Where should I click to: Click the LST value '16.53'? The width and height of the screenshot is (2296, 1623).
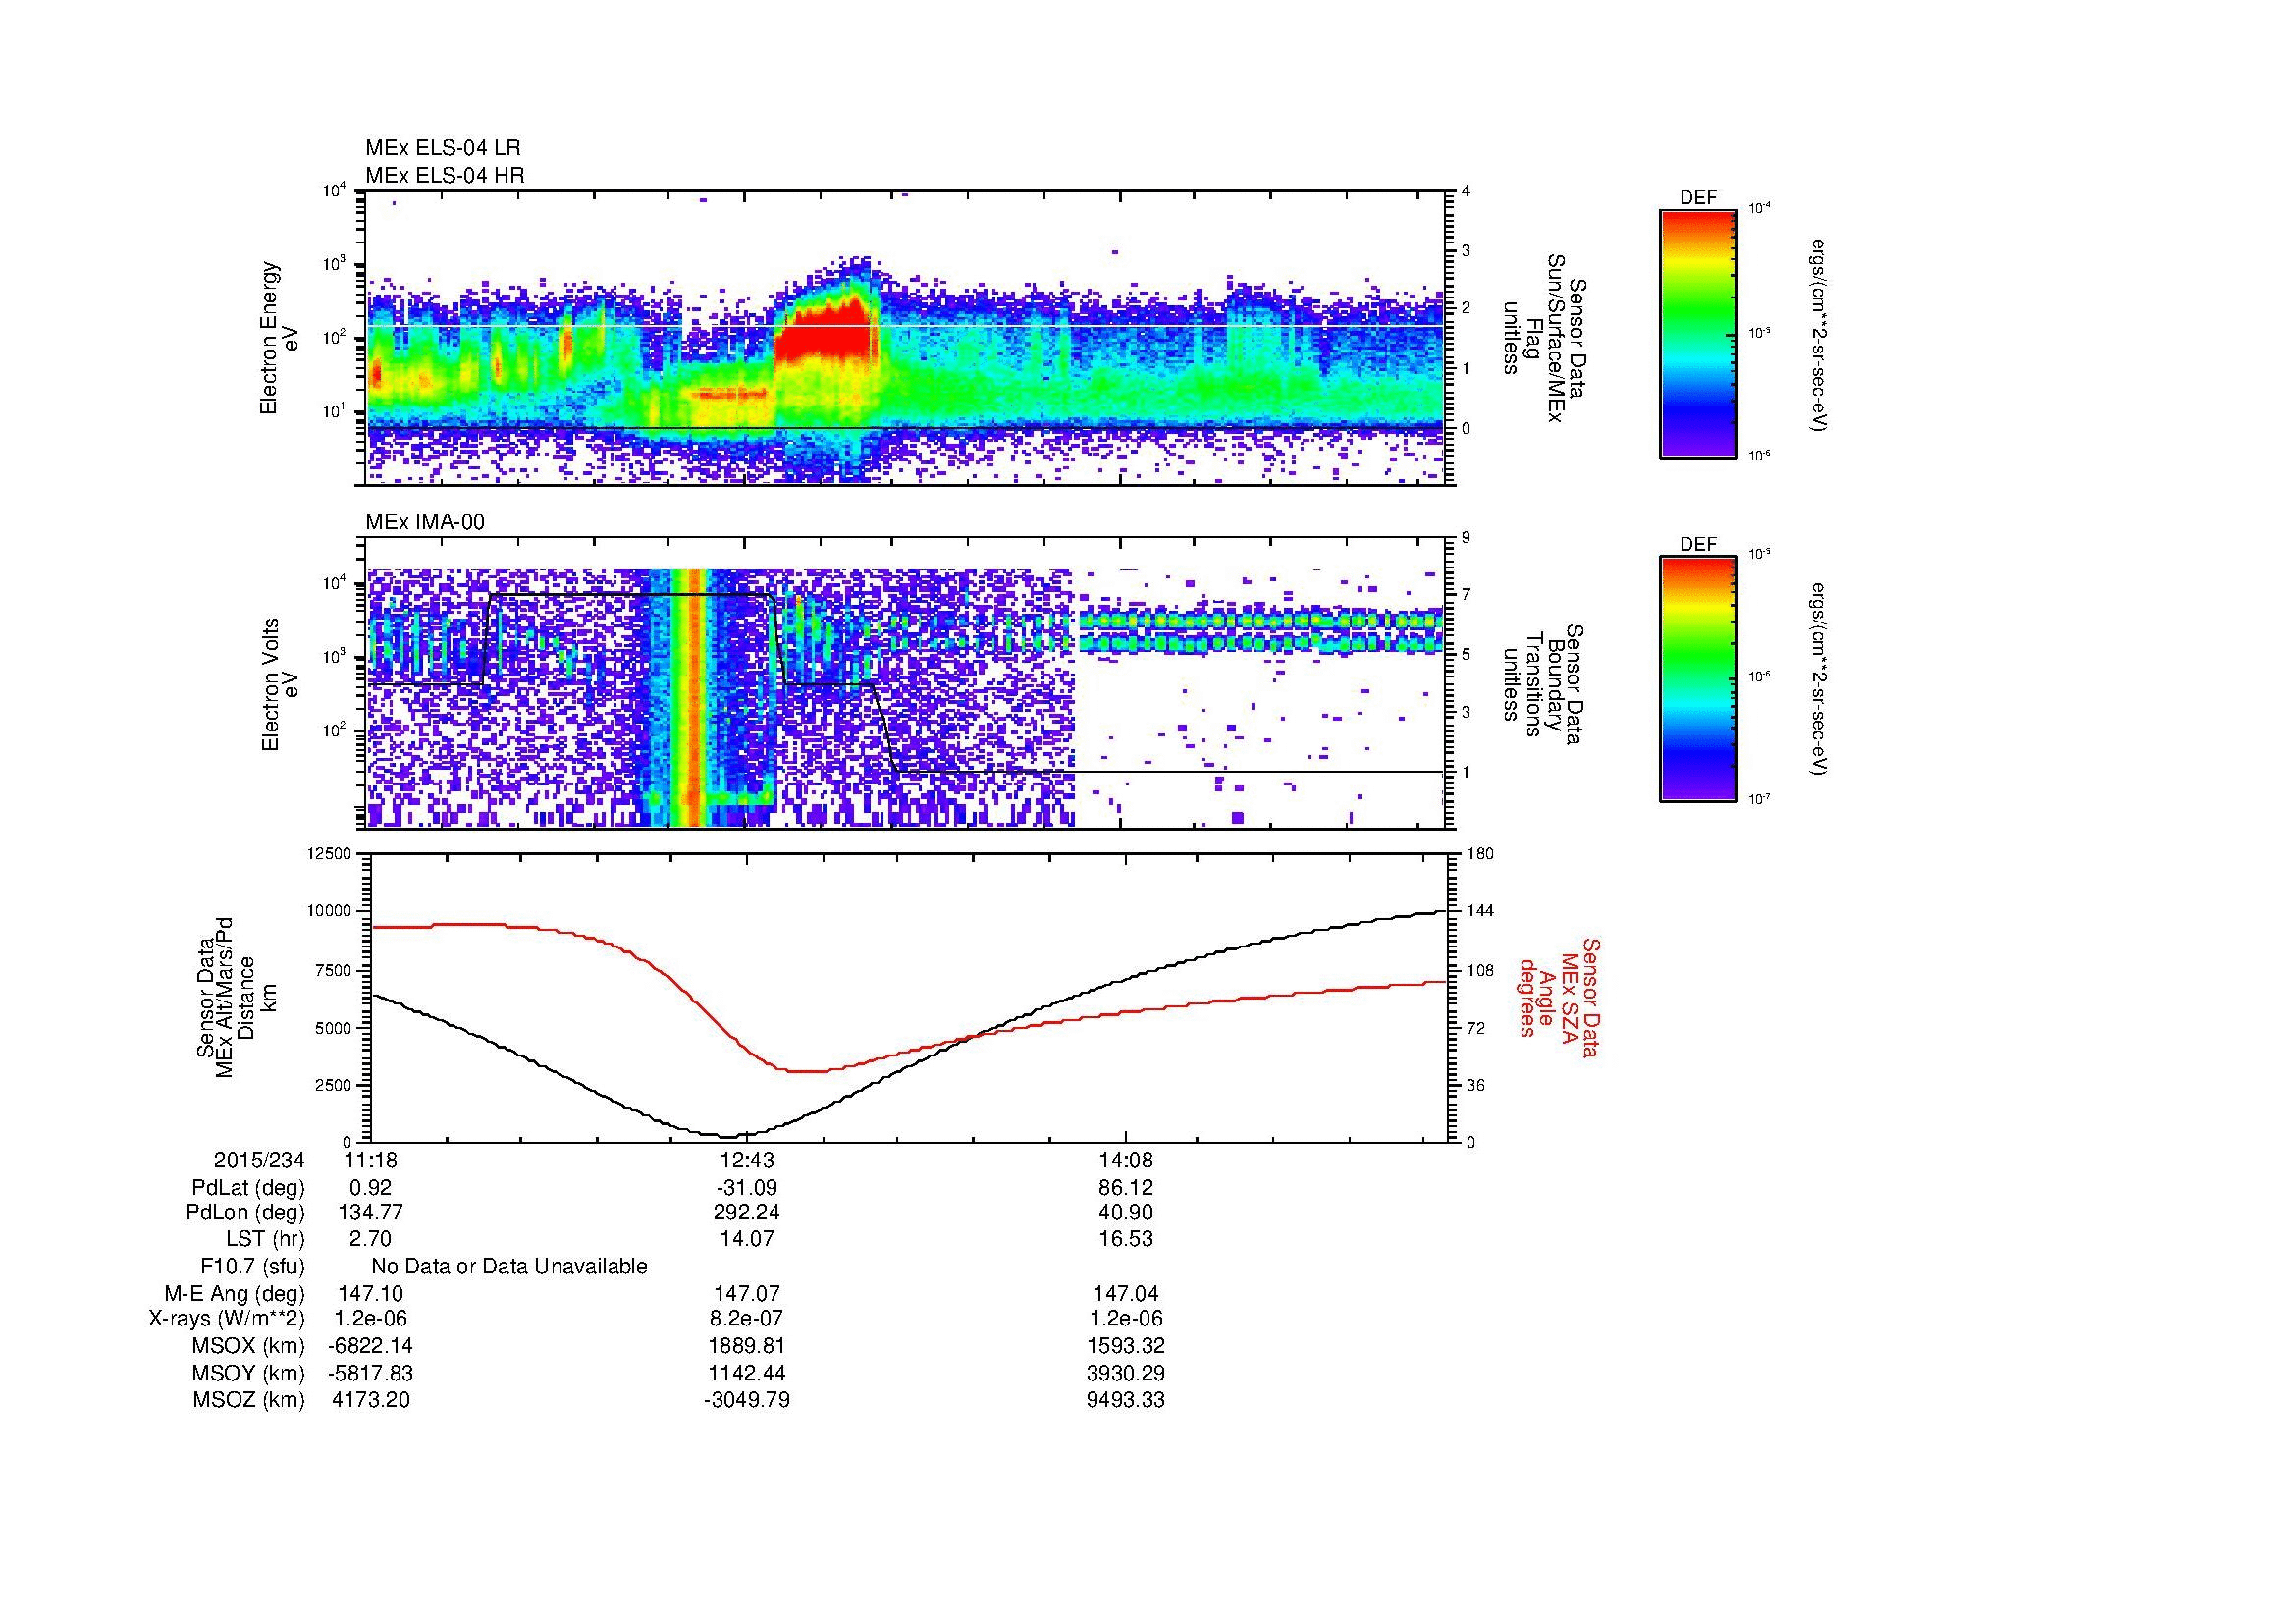(x=1126, y=1239)
